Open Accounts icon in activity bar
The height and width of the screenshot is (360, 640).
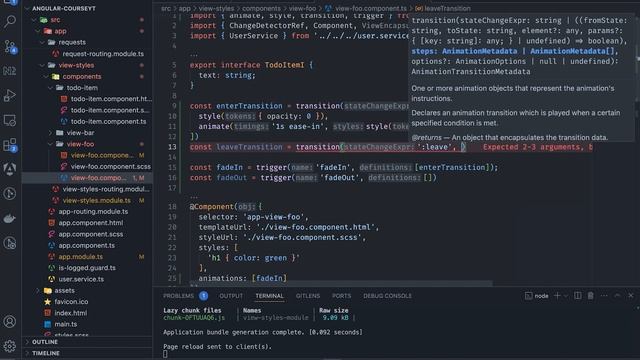[10, 322]
